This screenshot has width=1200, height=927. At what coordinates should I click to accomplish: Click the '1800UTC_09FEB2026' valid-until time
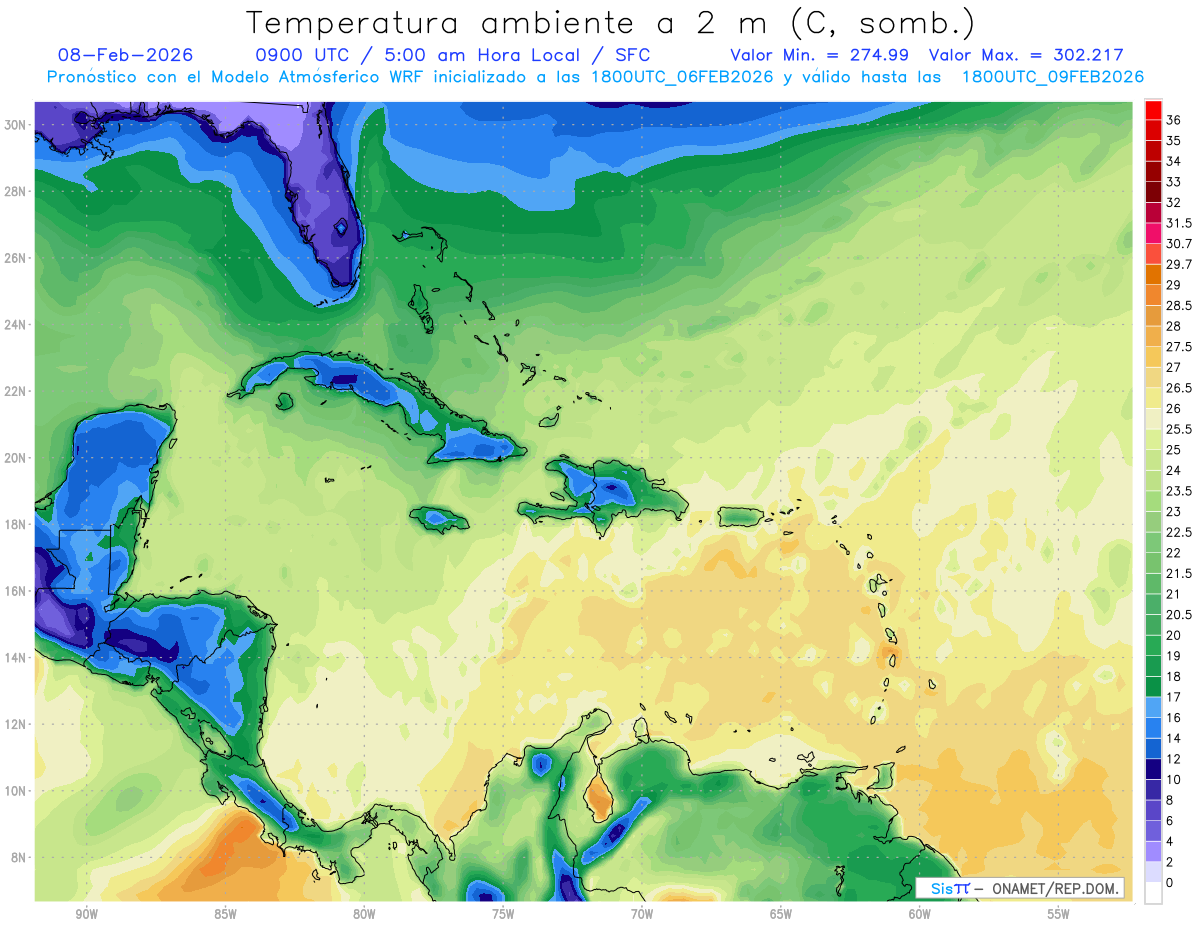click(x=1053, y=77)
